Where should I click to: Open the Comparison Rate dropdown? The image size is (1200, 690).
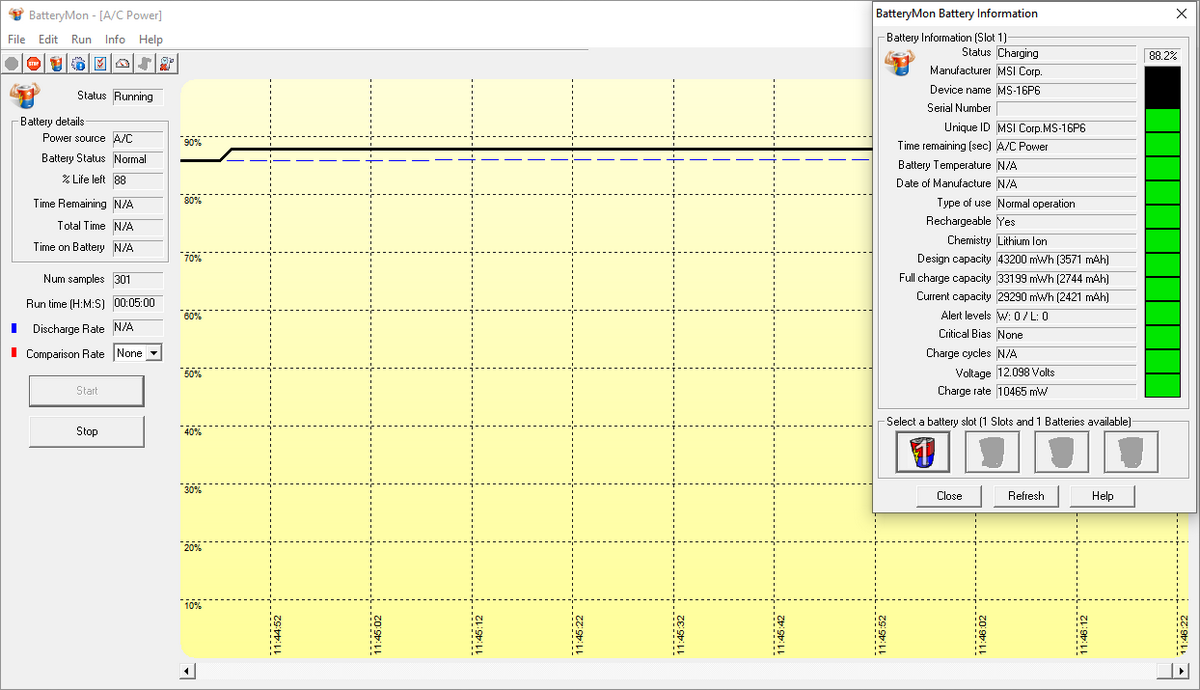(x=153, y=353)
